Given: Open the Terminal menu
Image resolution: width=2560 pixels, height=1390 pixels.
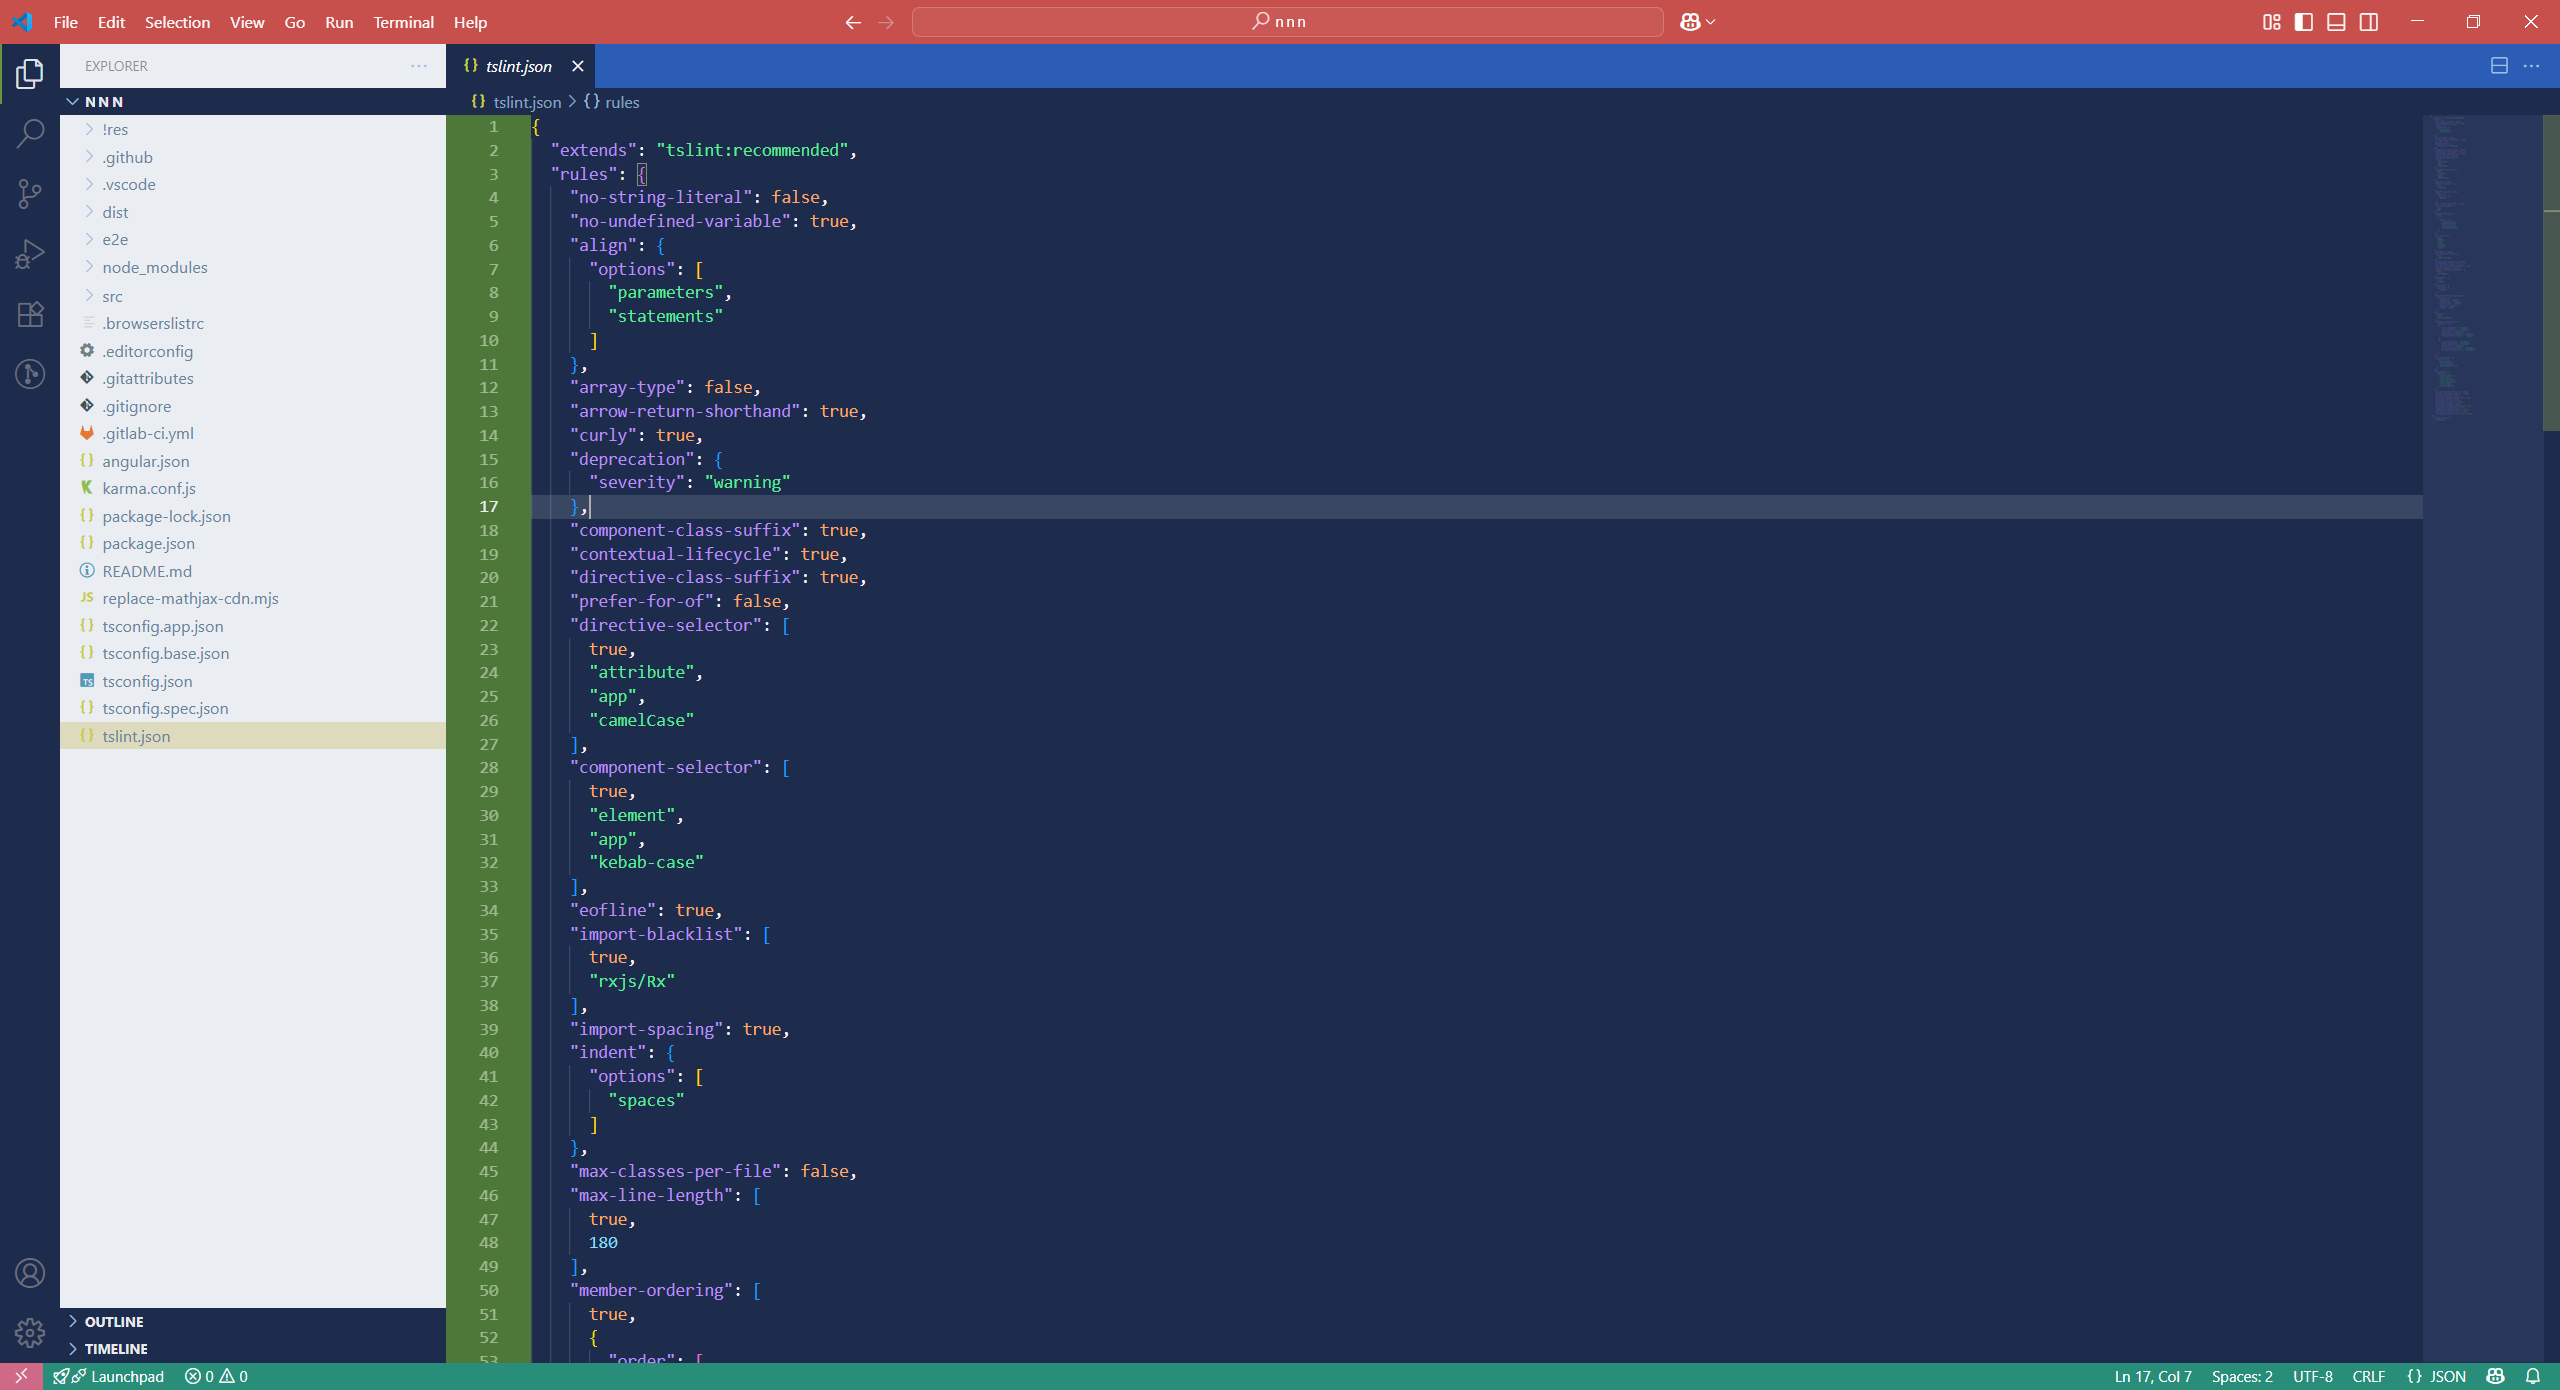Looking at the screenshot, I should click(x=403, y=22).
